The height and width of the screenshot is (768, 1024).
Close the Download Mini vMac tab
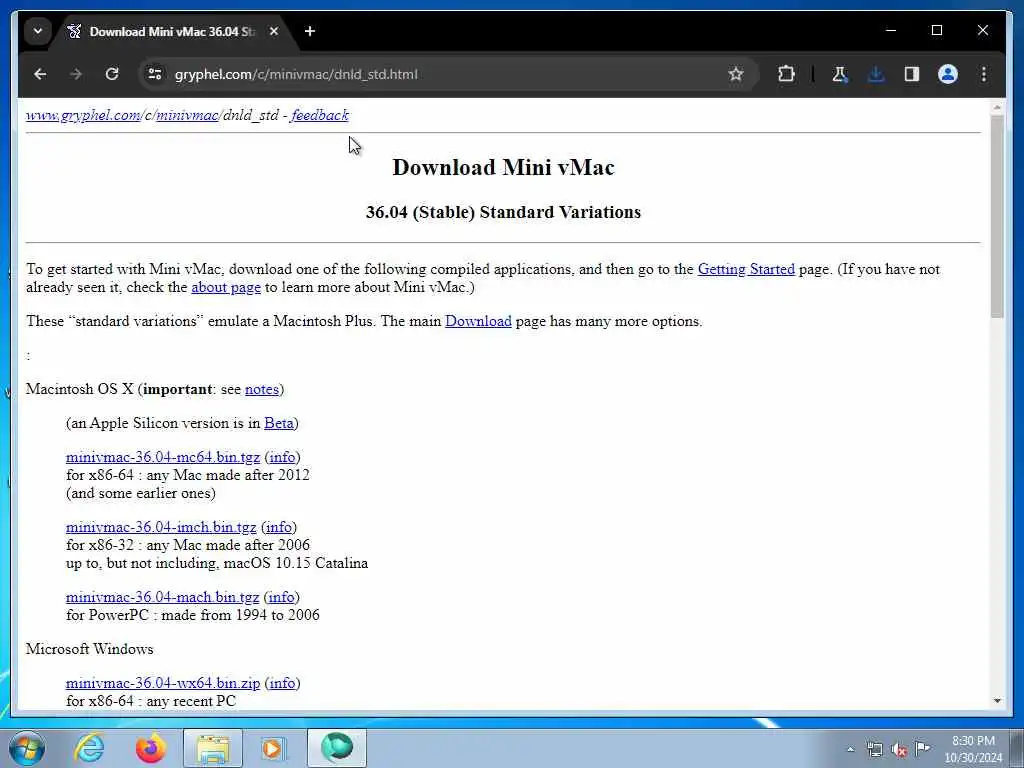coord(274,31)
